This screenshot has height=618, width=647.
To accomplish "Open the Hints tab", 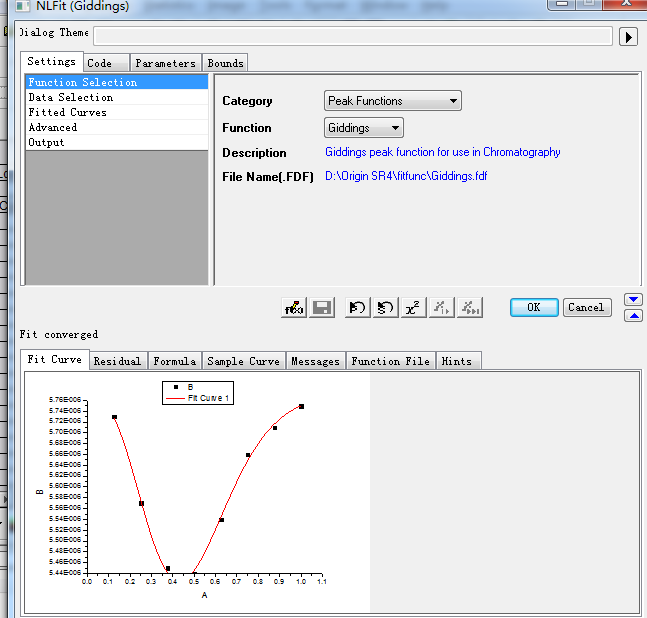I will point(457,361).
